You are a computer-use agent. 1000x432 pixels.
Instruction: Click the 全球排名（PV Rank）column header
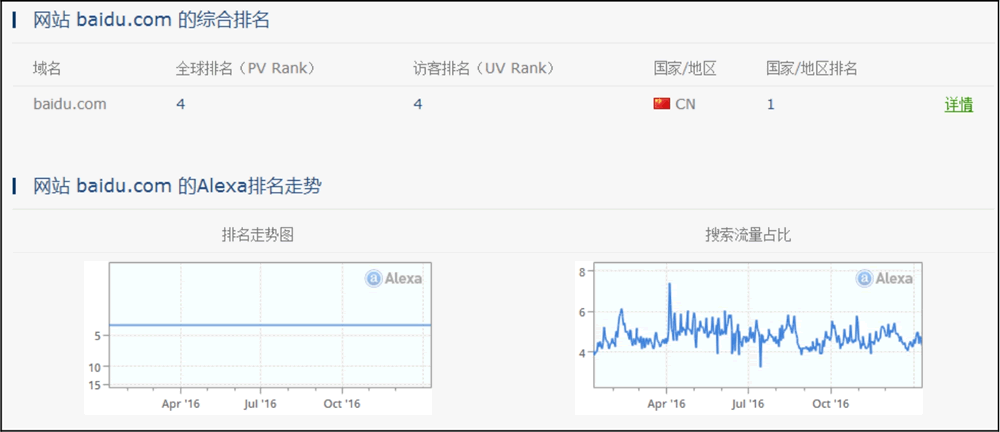click(247, 68)
